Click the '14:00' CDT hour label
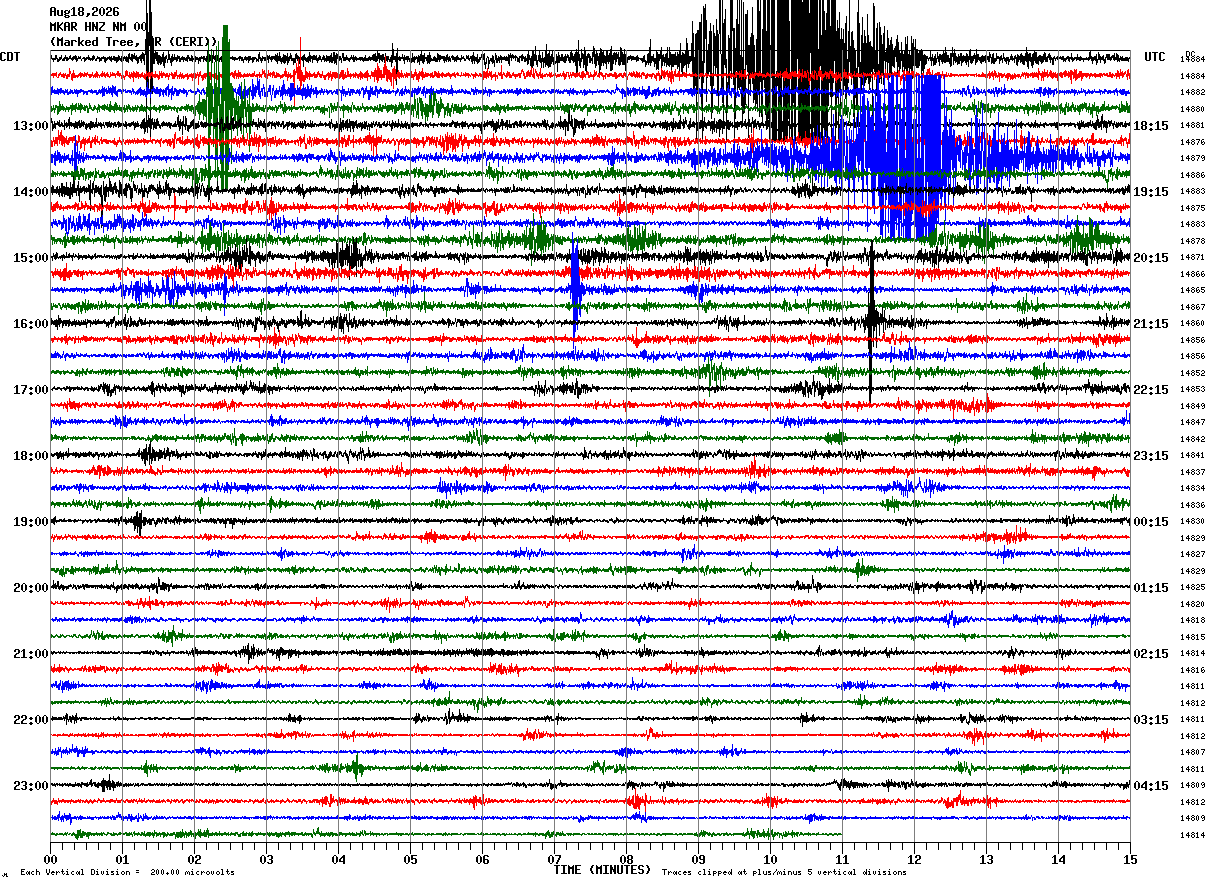 pos(31,192)
